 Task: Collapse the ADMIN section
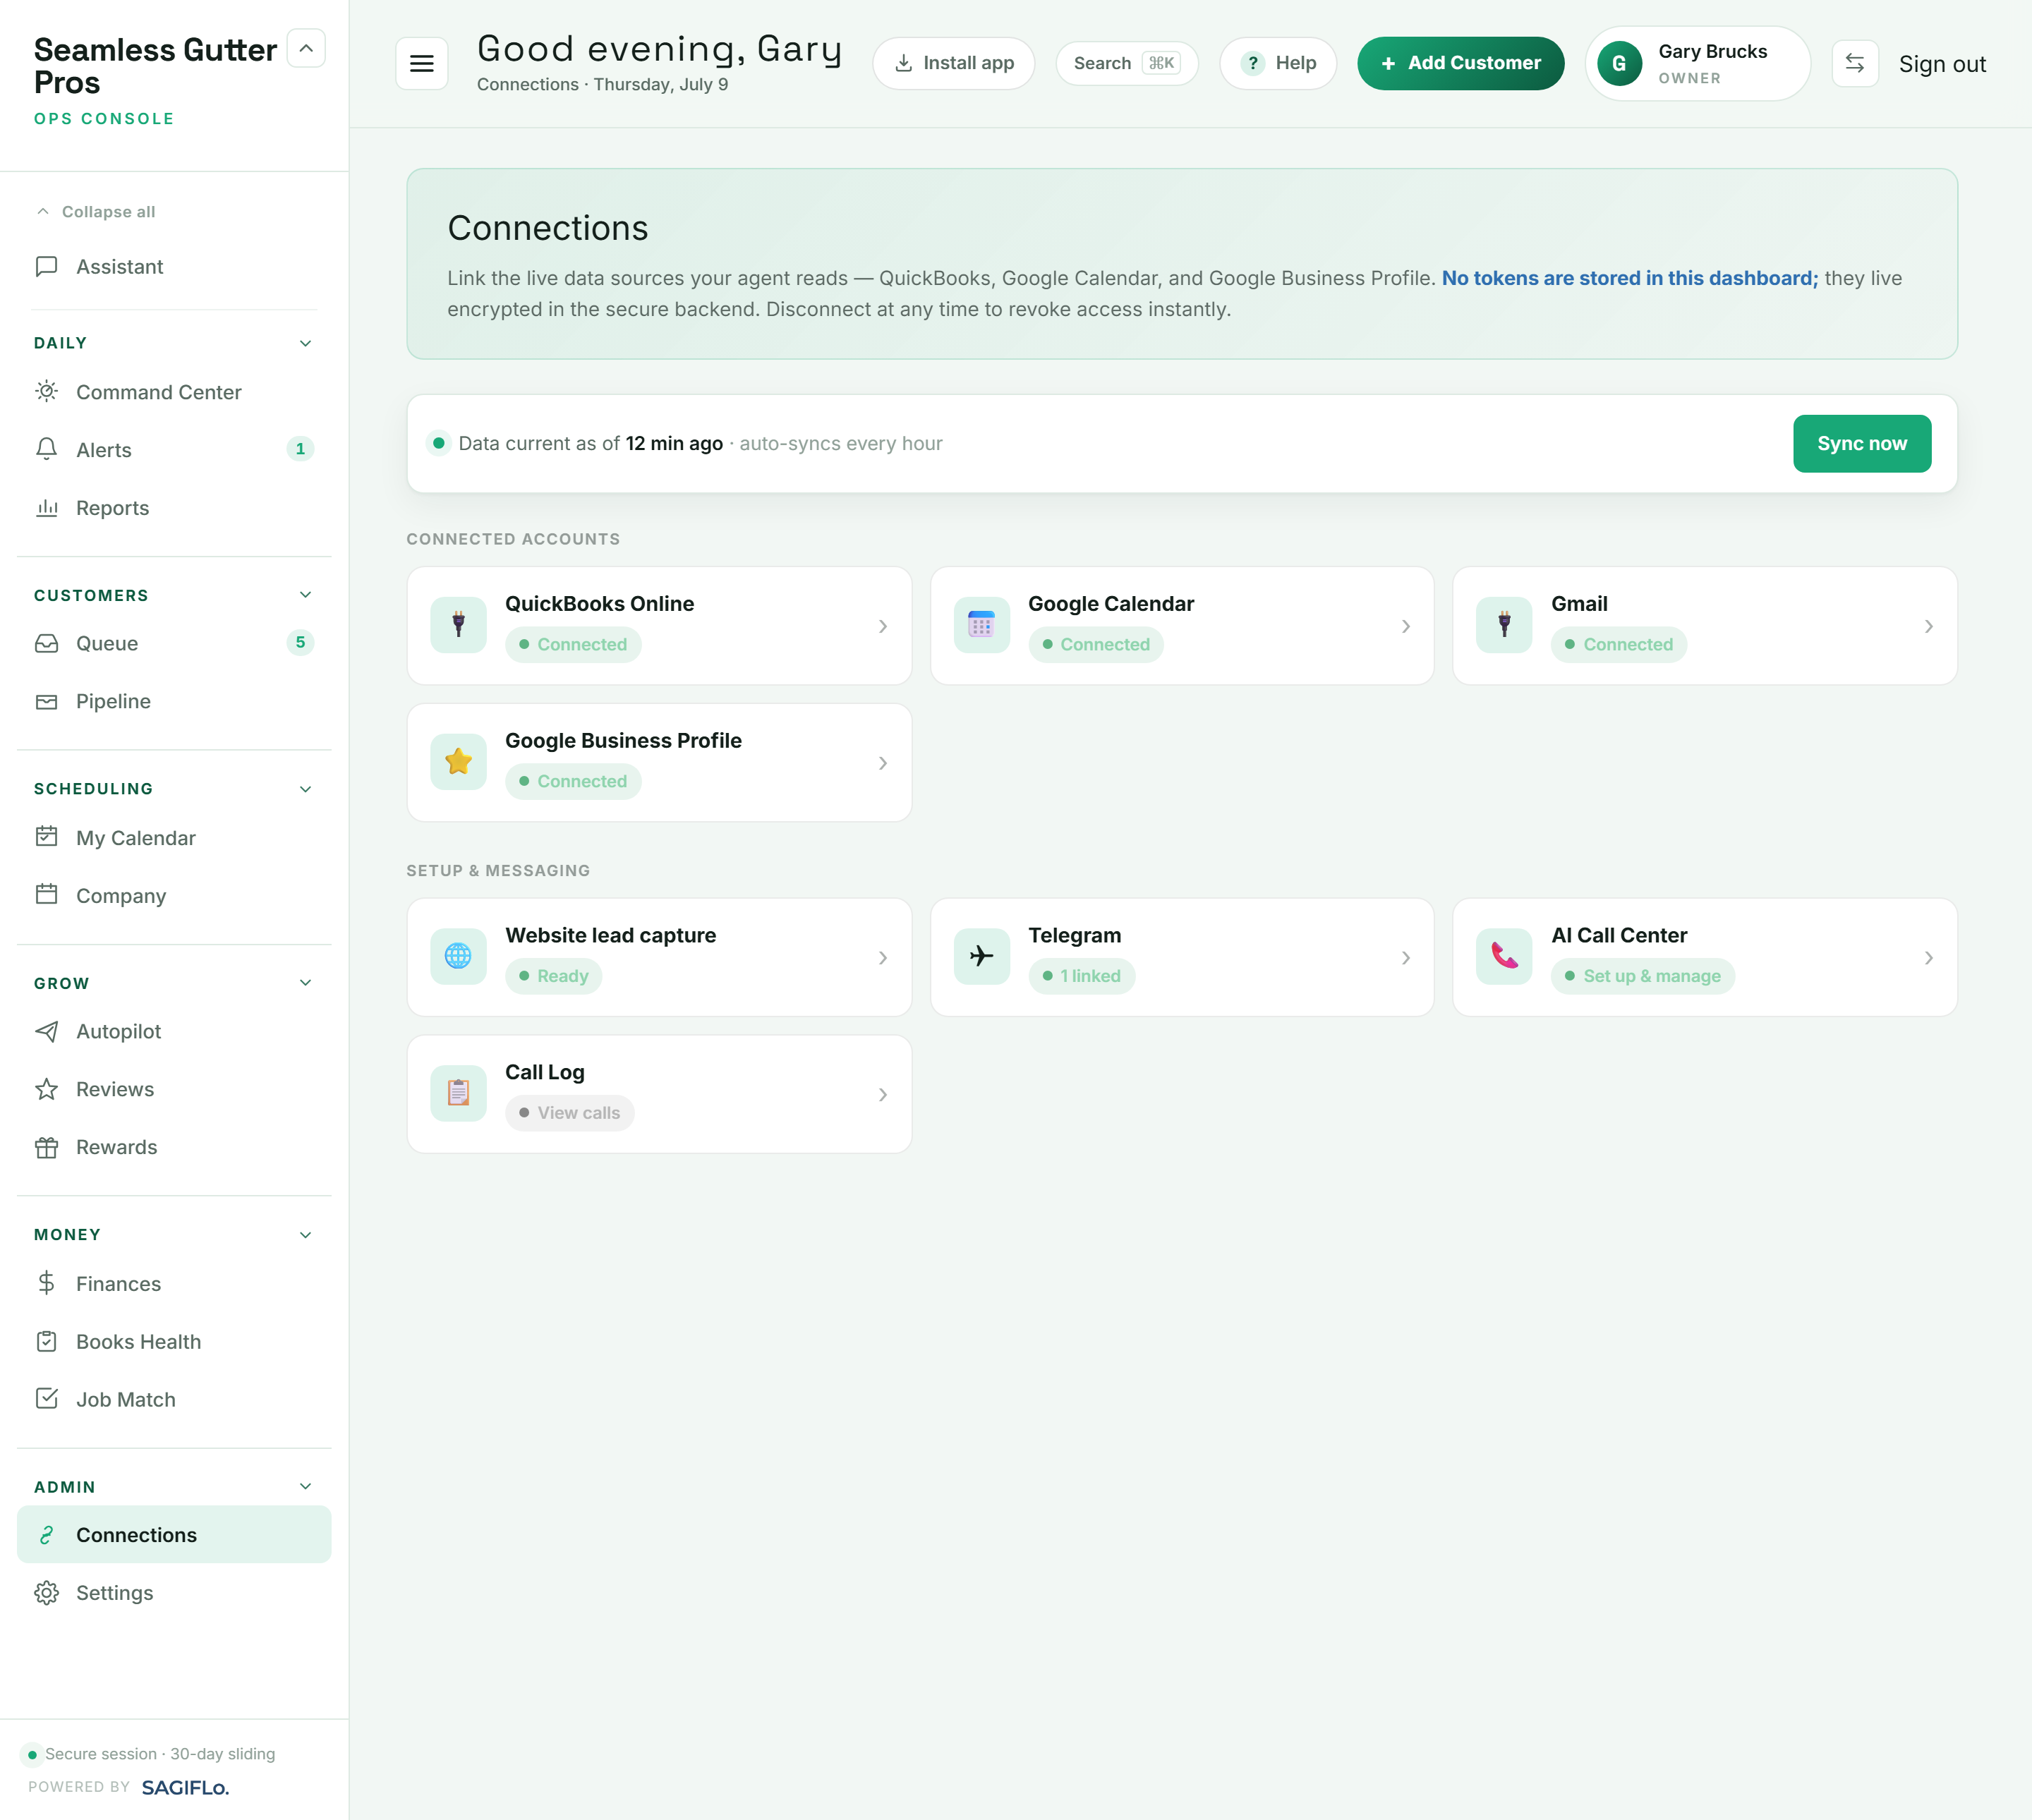tap(305, 1487)
